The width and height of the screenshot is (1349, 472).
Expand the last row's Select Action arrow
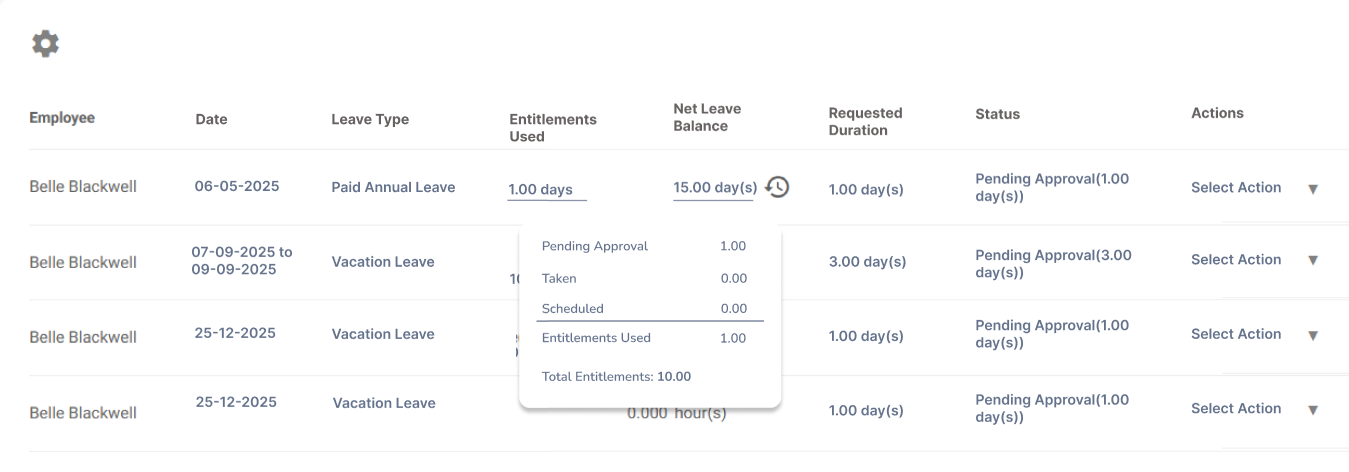1313,410
